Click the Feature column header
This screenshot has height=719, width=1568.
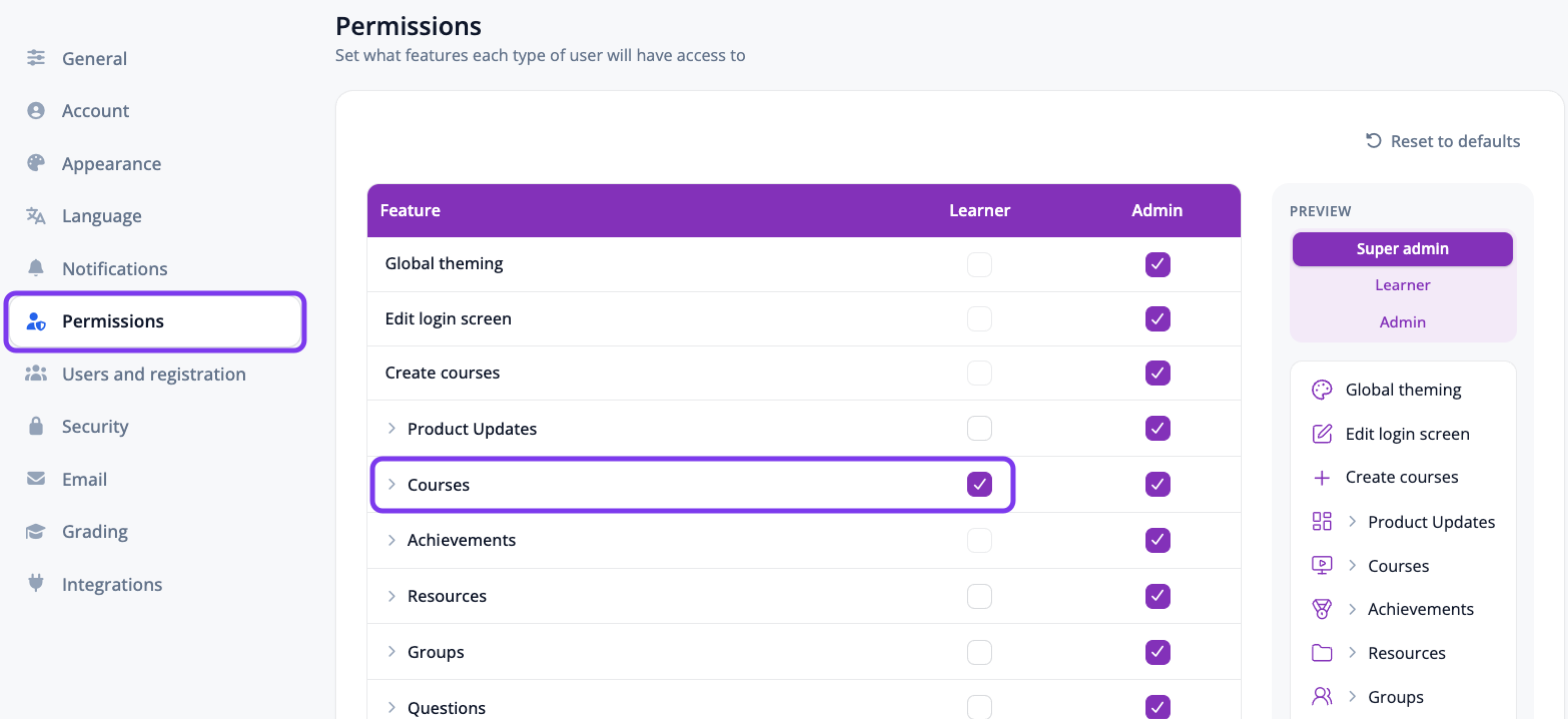tap(410, 210)
